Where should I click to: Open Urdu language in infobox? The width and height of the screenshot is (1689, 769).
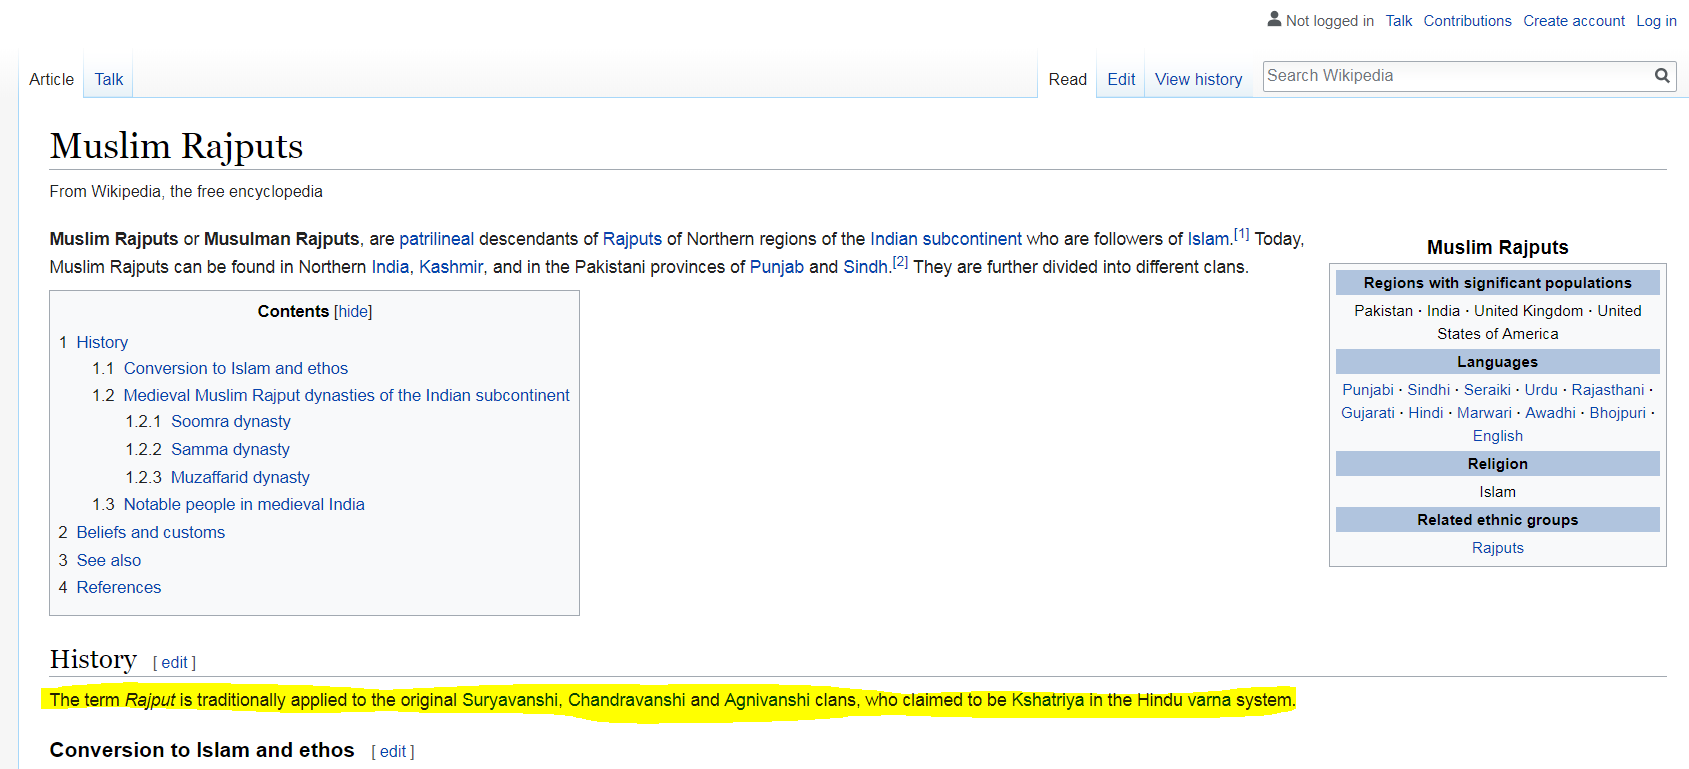[x=1541, y=390]
